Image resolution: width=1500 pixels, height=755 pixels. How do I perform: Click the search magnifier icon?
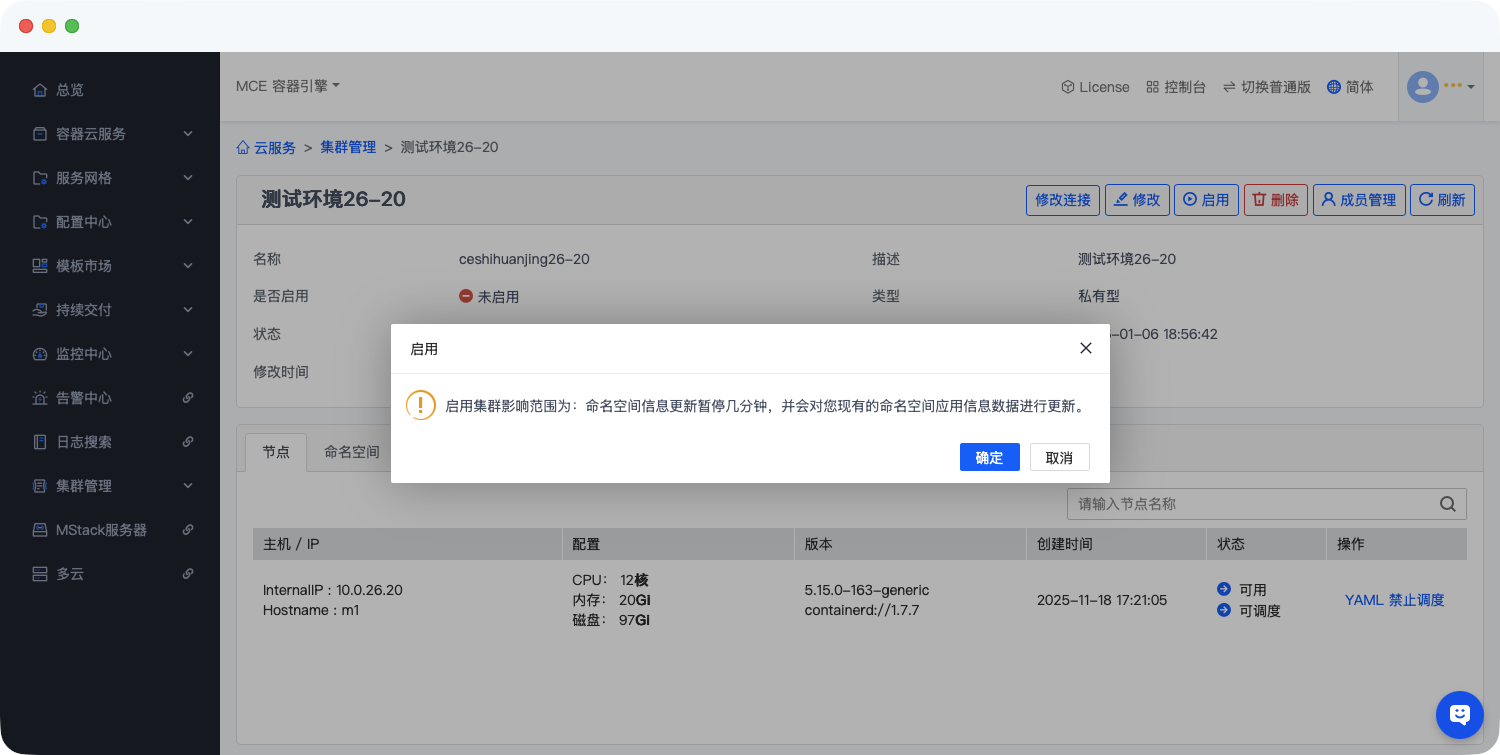point(1447,504)
